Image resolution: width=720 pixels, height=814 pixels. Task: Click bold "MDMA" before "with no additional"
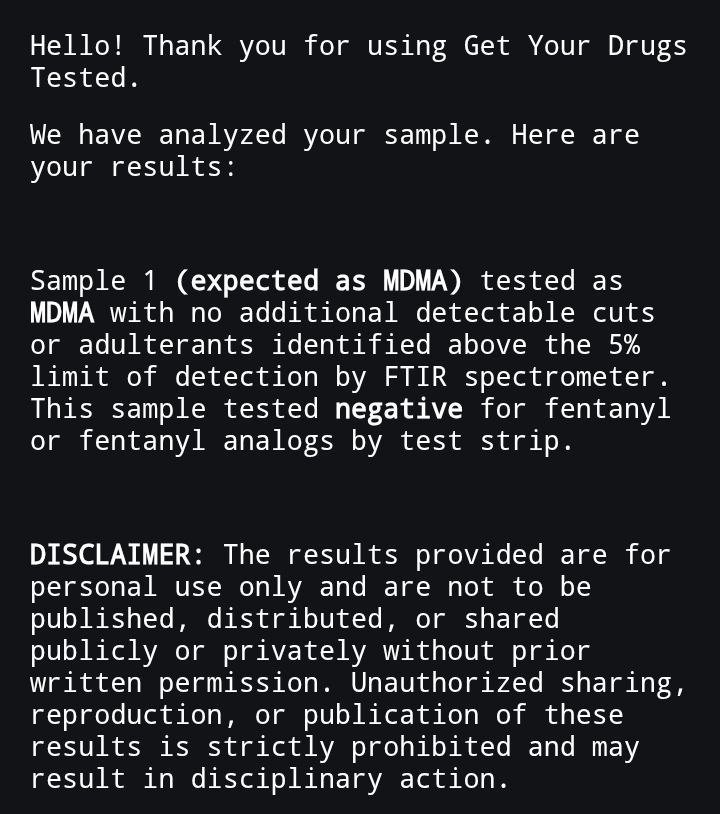(x=62, y=313)
